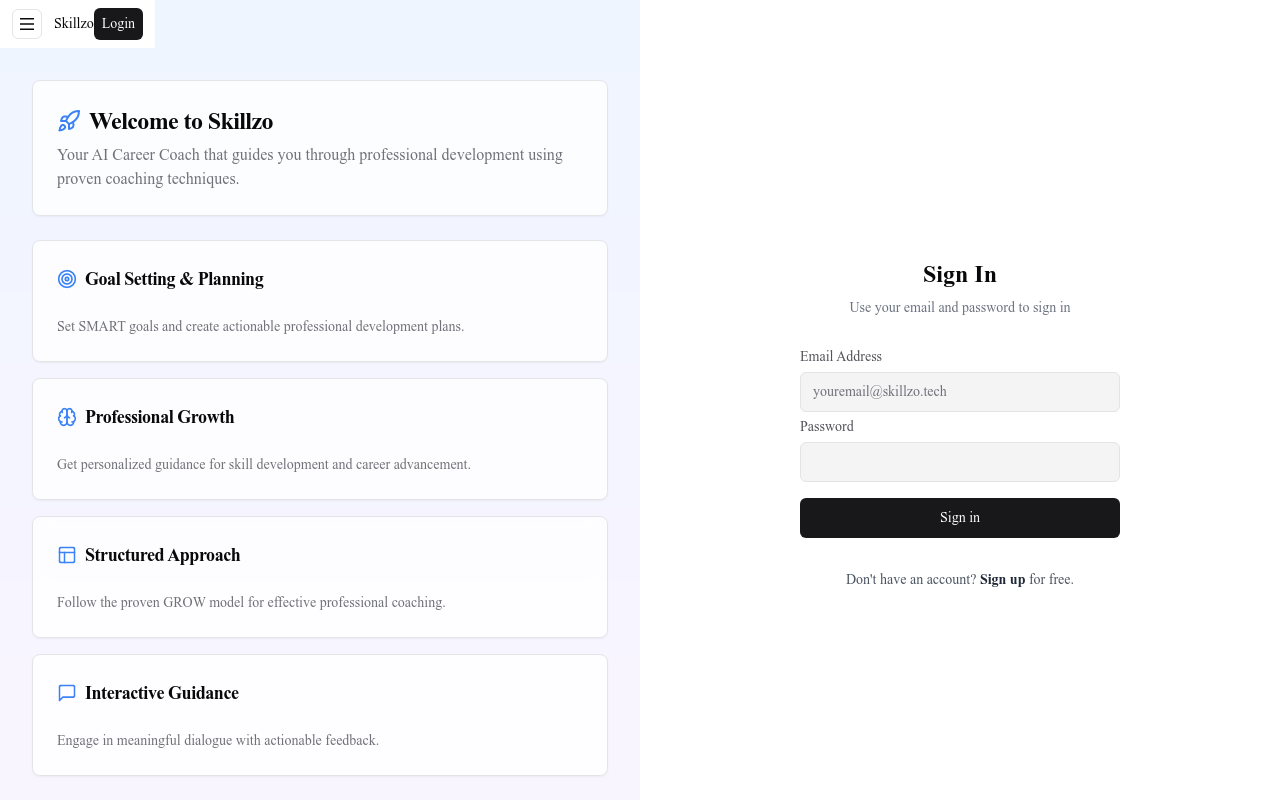Screen dimensions: 1280x800
Task: Focus the Email Address input field
Action: tap(960, 392)
